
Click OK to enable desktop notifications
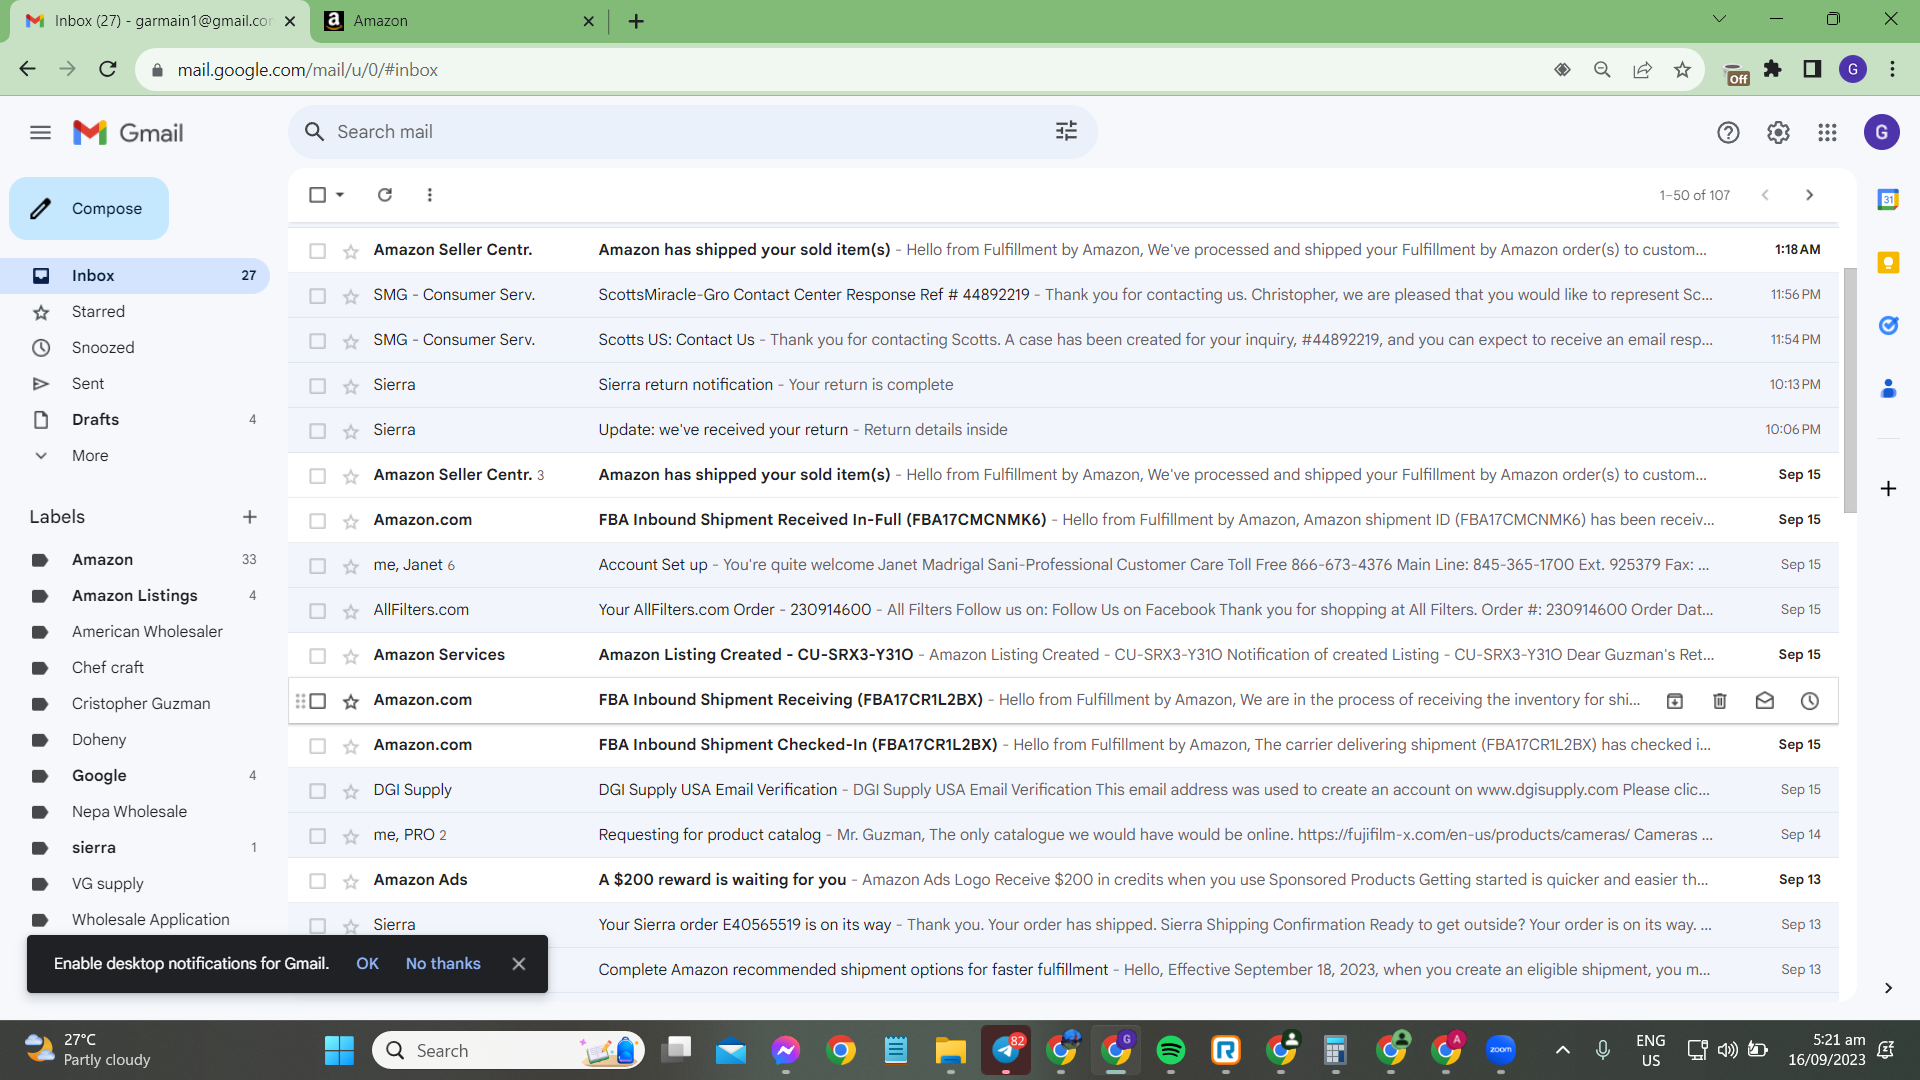(x=367, y=964)
